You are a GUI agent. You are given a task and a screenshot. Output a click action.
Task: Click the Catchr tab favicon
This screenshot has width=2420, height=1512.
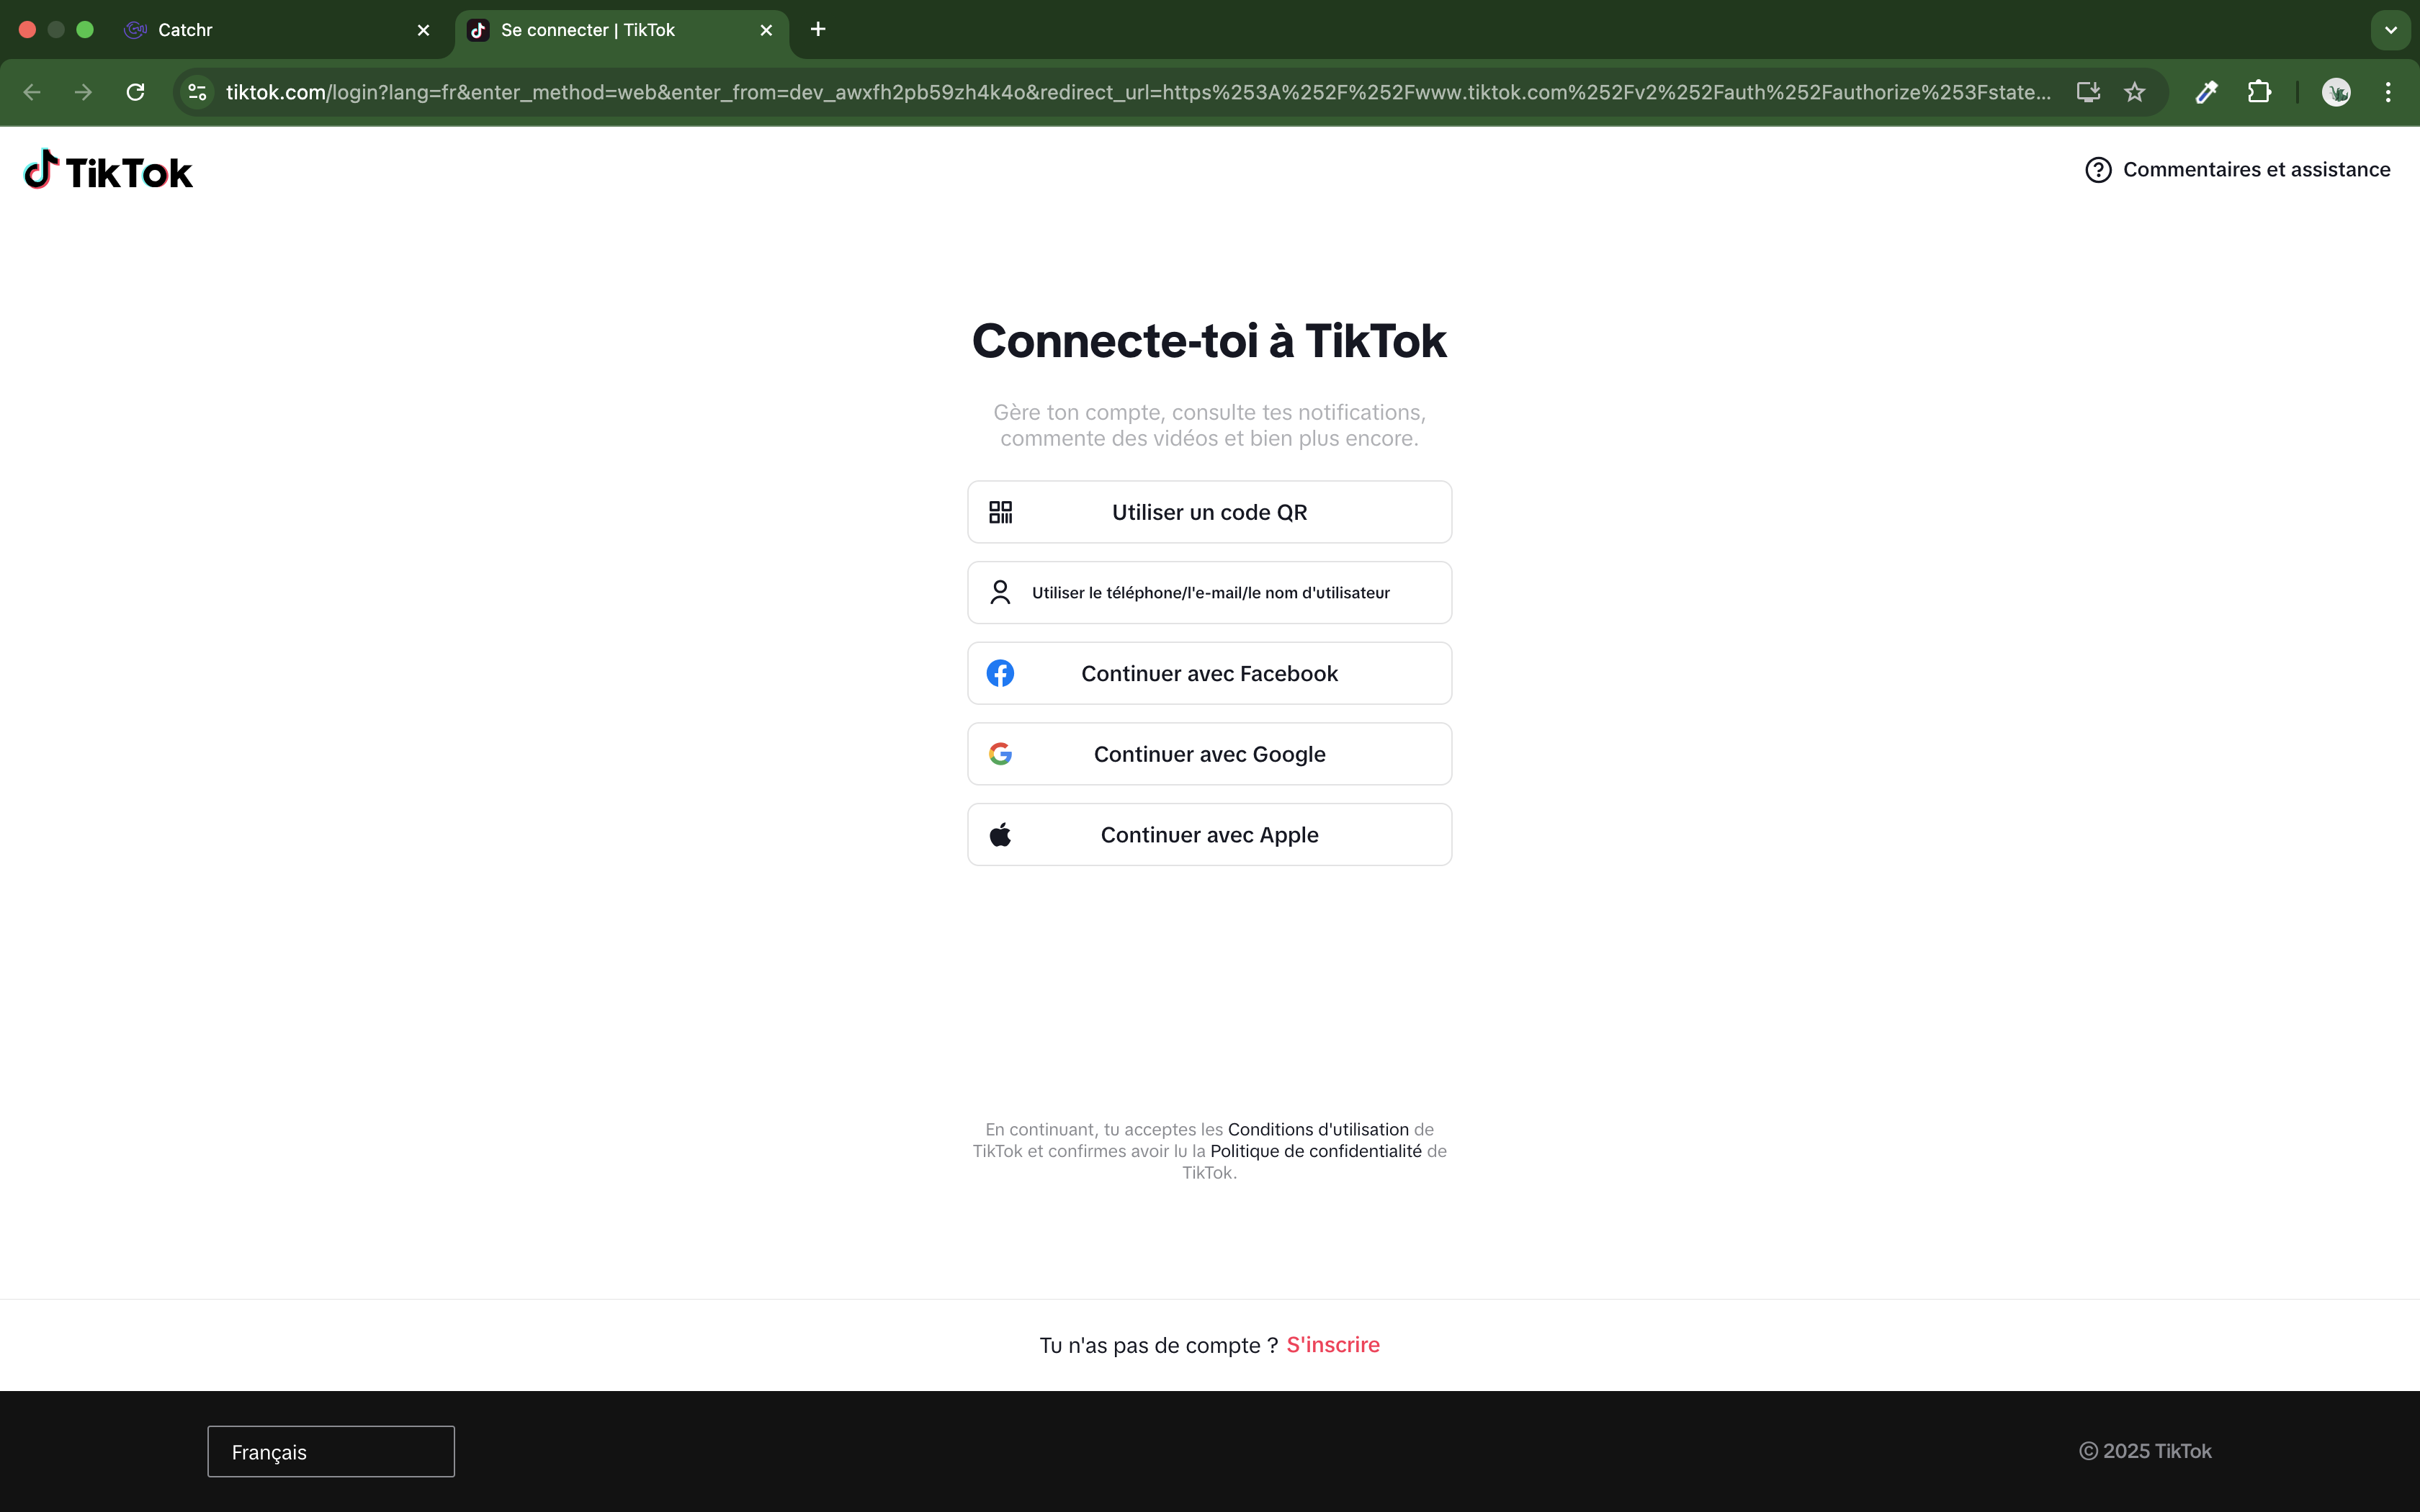135,30
